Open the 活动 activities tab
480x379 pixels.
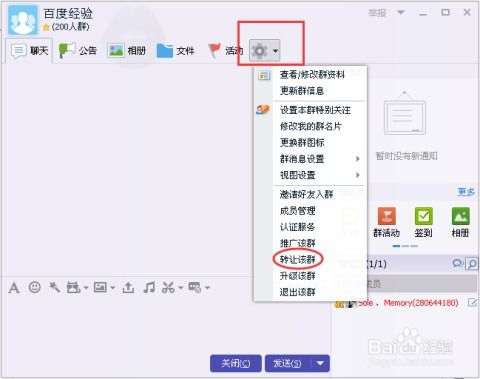pos(225,51)
